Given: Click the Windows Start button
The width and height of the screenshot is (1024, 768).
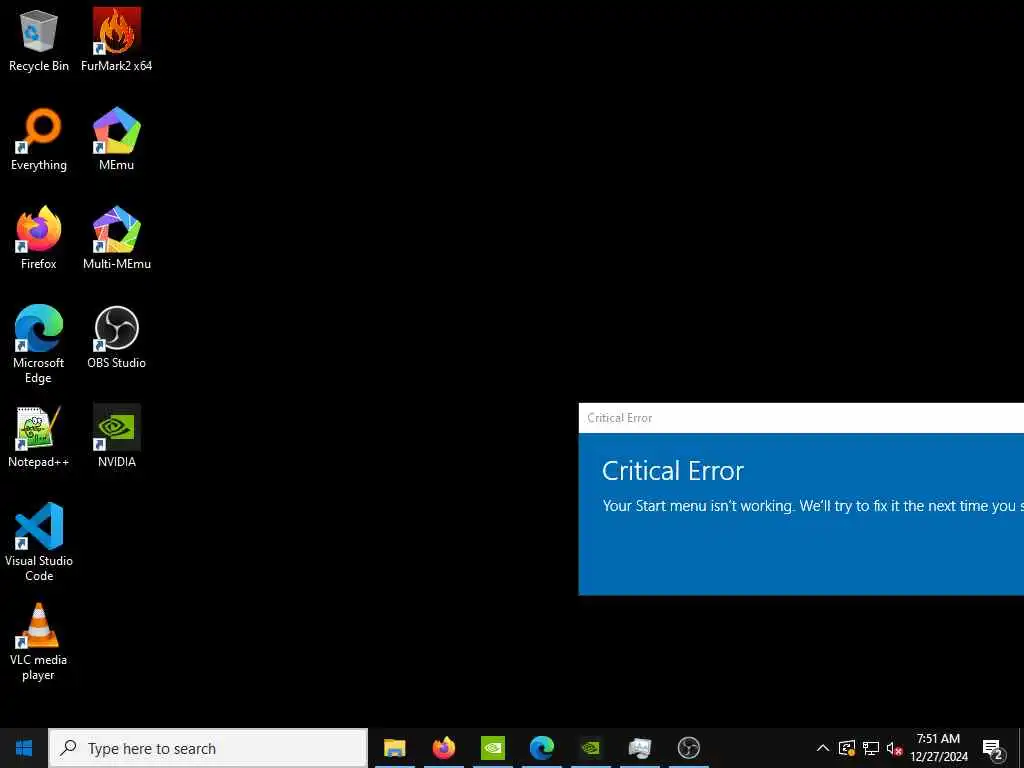Looking at the screenshot, I should tap(24, 748).
